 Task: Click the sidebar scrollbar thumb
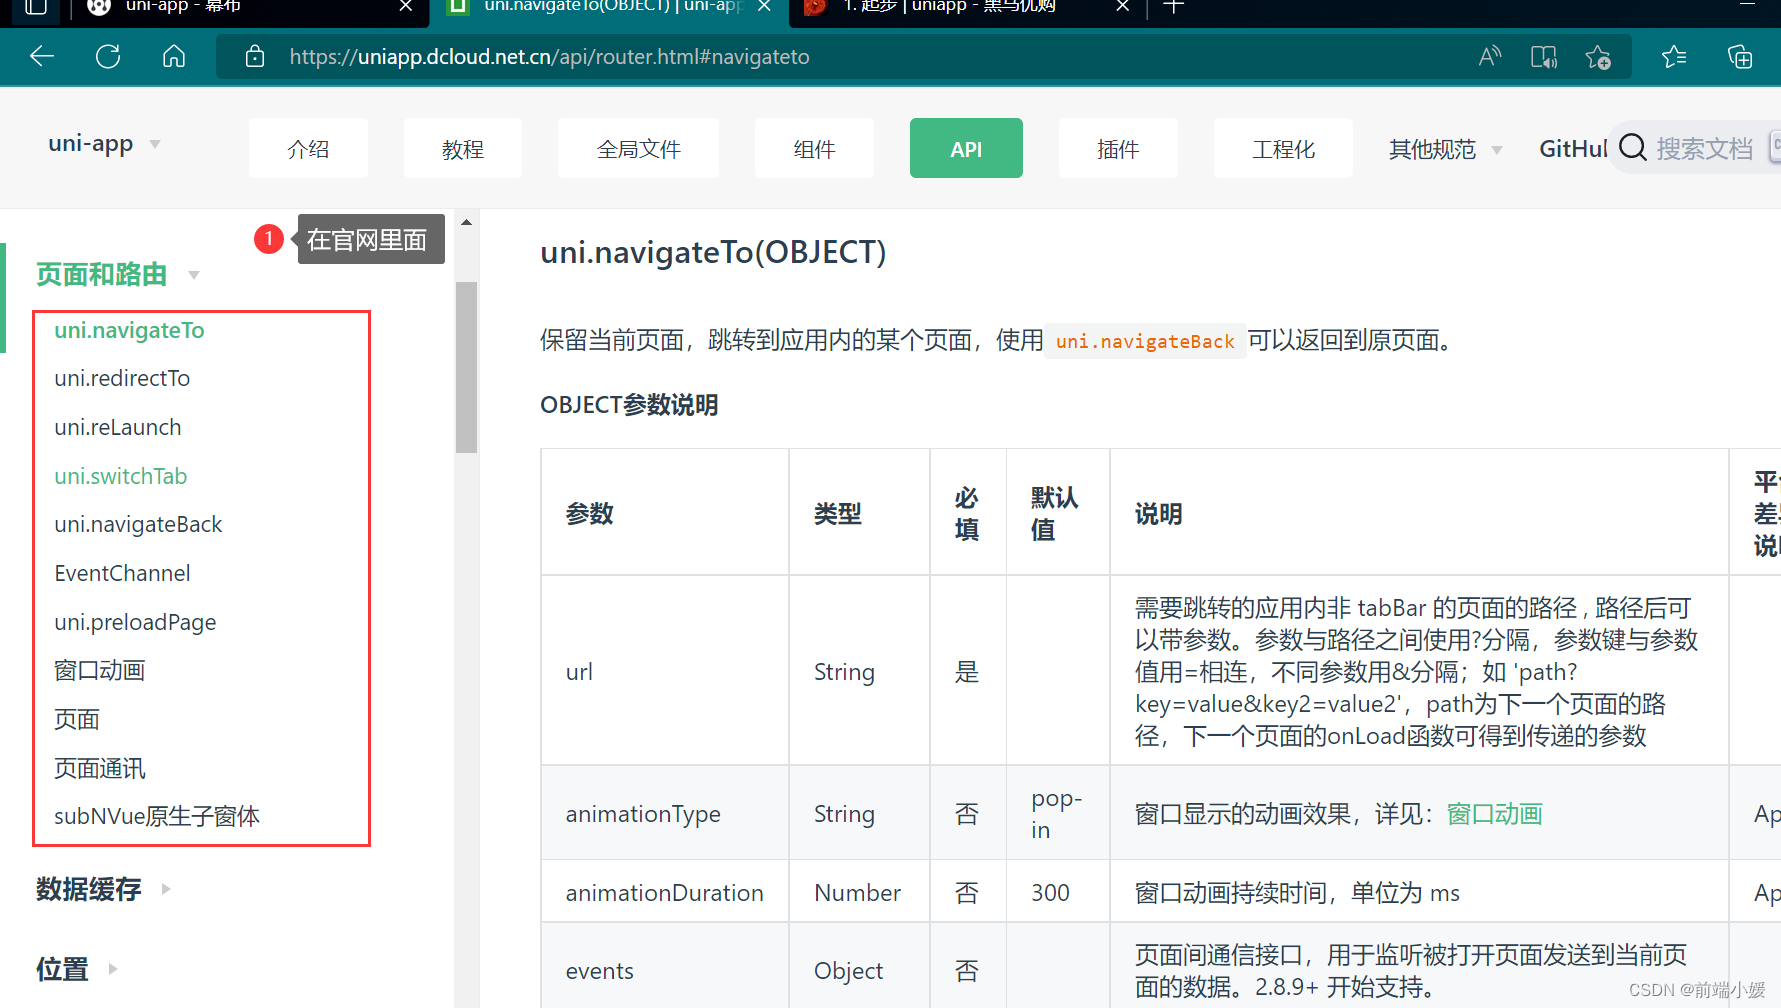point(466,367)
